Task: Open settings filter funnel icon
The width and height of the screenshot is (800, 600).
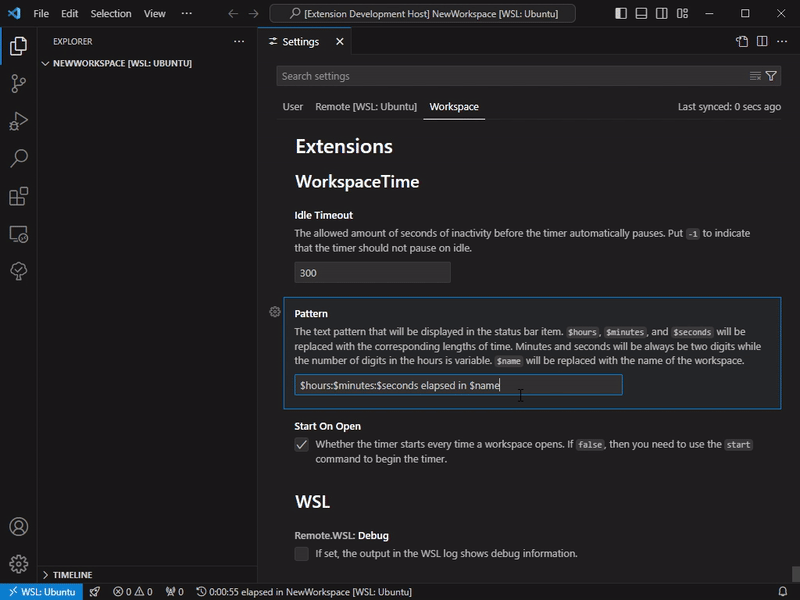Action: pos(771,76)
